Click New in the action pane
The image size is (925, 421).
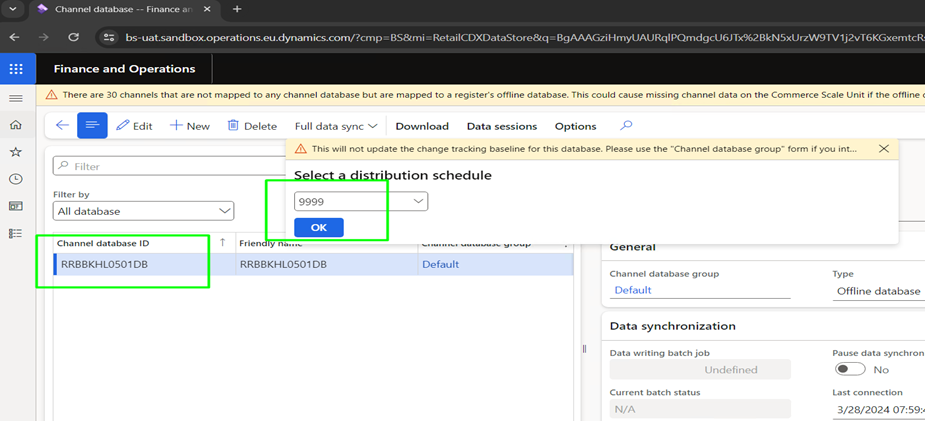point(190,126)
